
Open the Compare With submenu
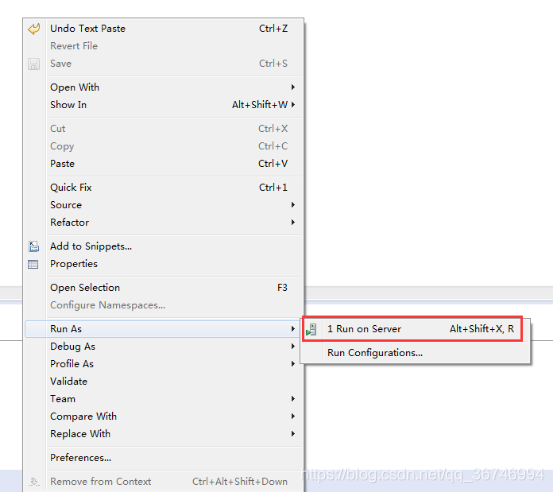click(x=163, y=416)
